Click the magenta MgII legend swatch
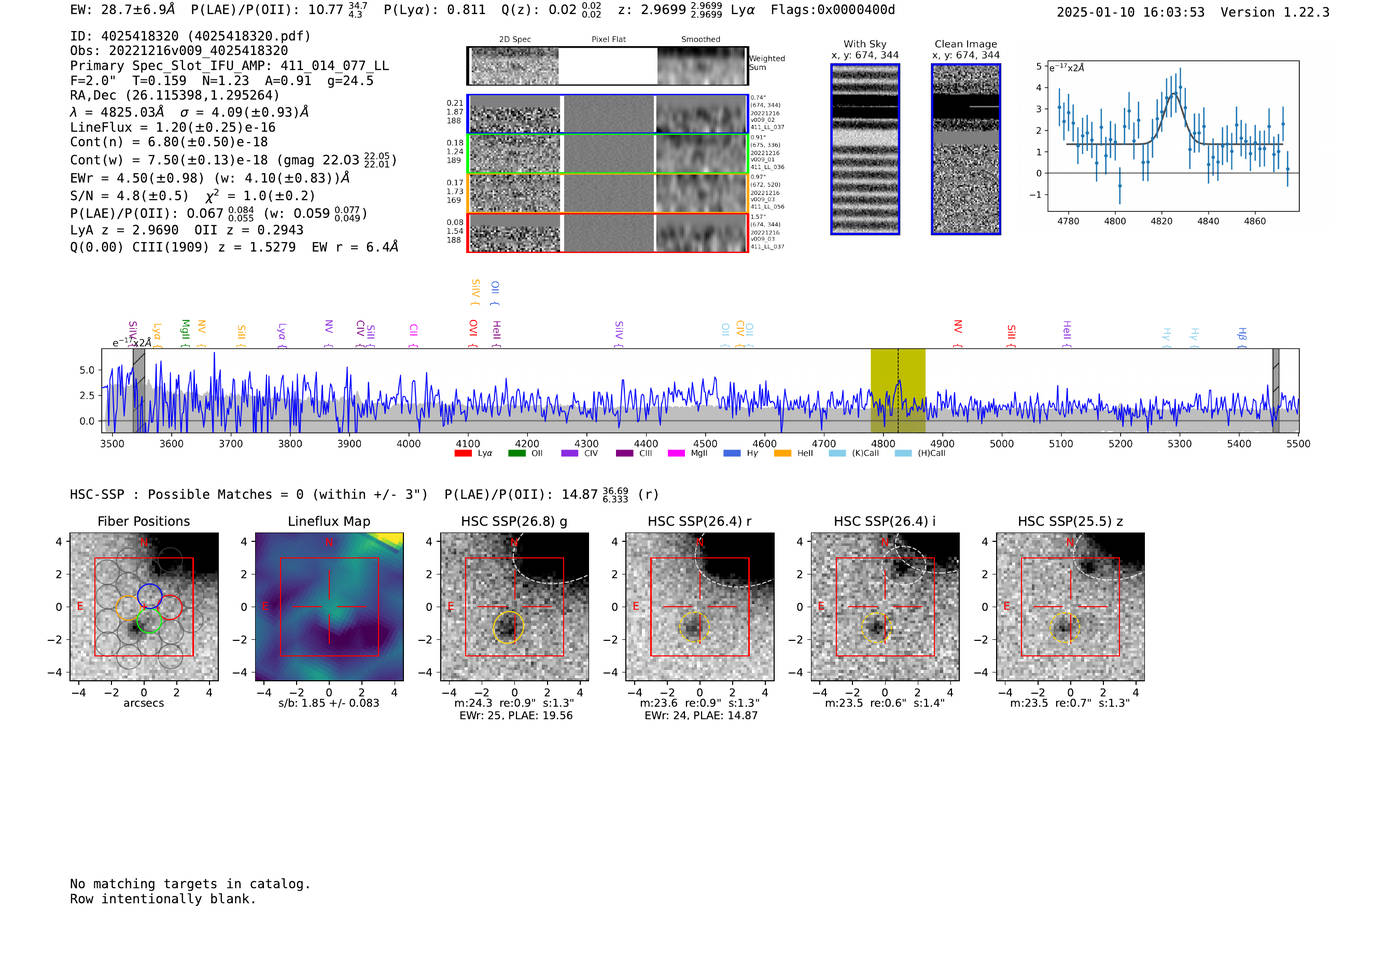Image resolution: width=1400 pixels, height=953 pixels. click(677, 453)
